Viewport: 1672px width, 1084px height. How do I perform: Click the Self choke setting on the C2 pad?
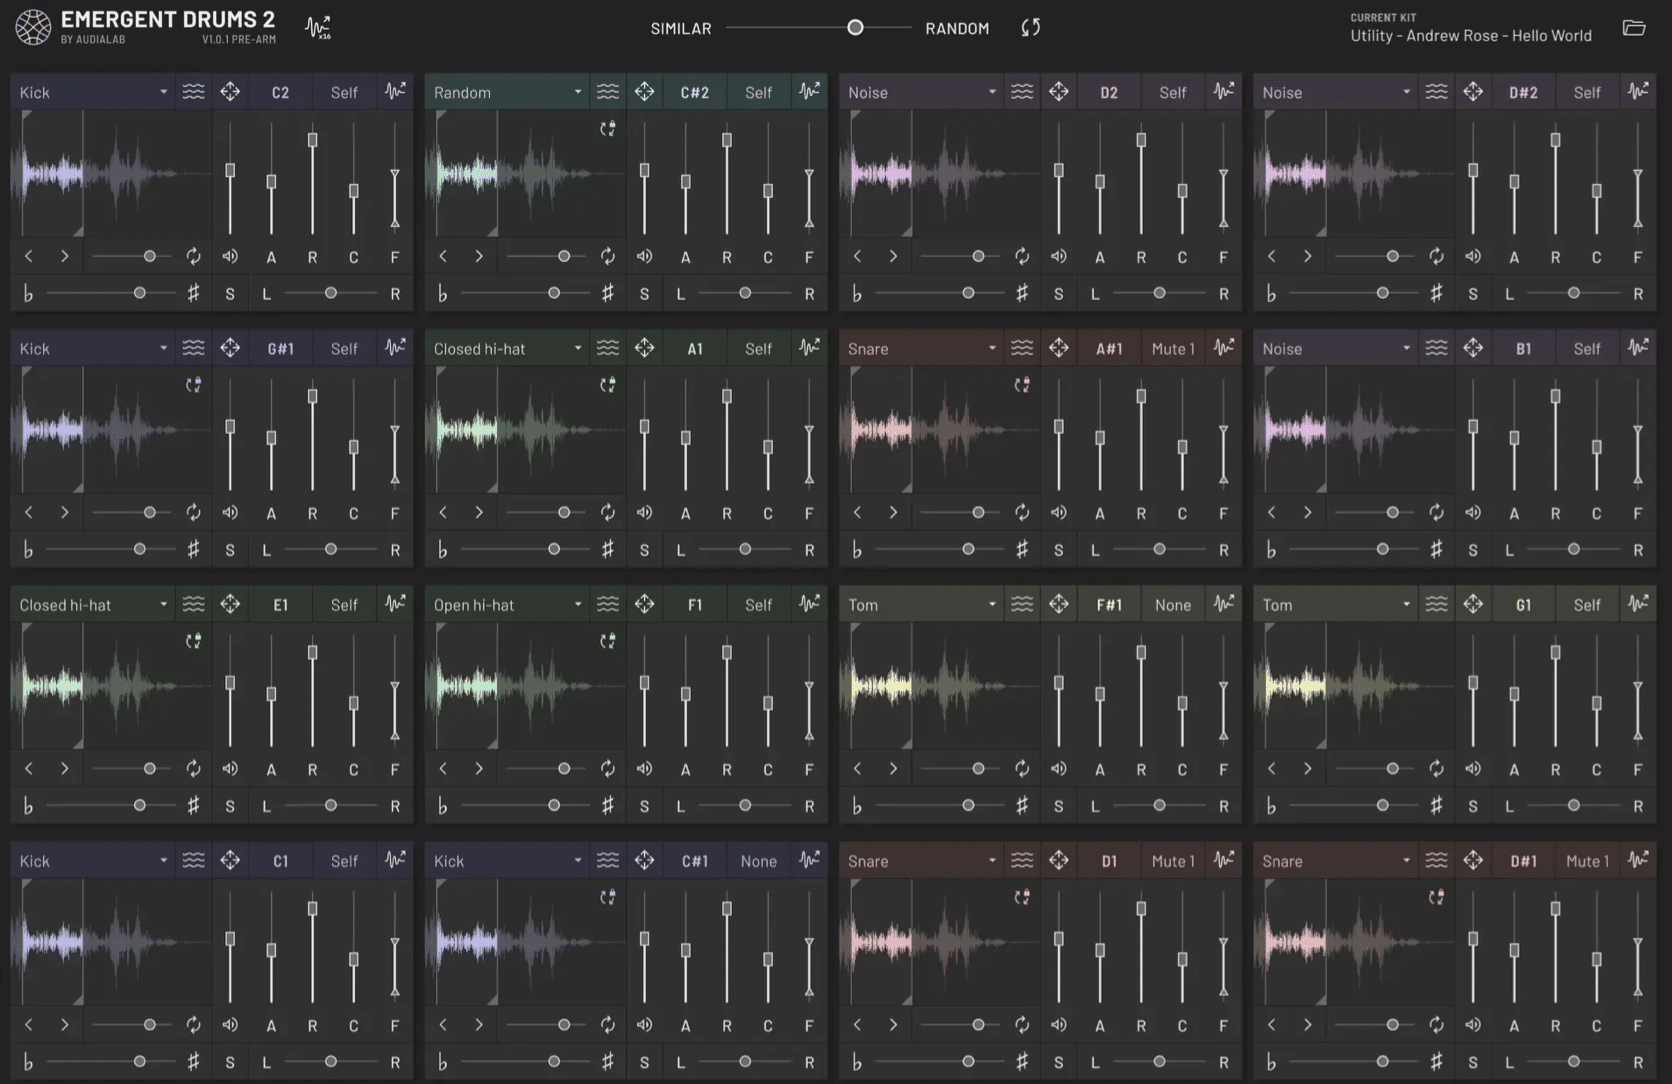(x=344, y=92)
